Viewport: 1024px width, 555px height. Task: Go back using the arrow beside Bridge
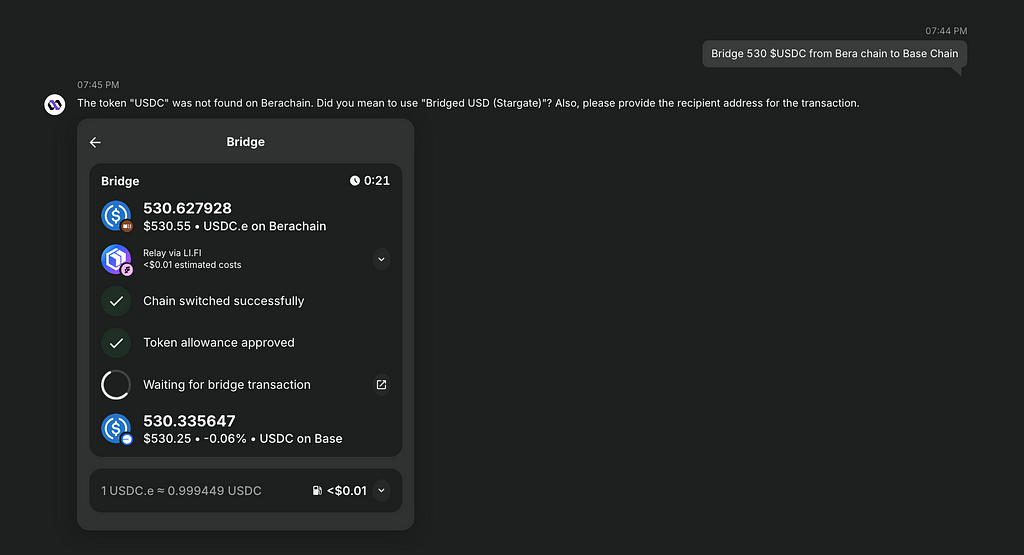95,142
